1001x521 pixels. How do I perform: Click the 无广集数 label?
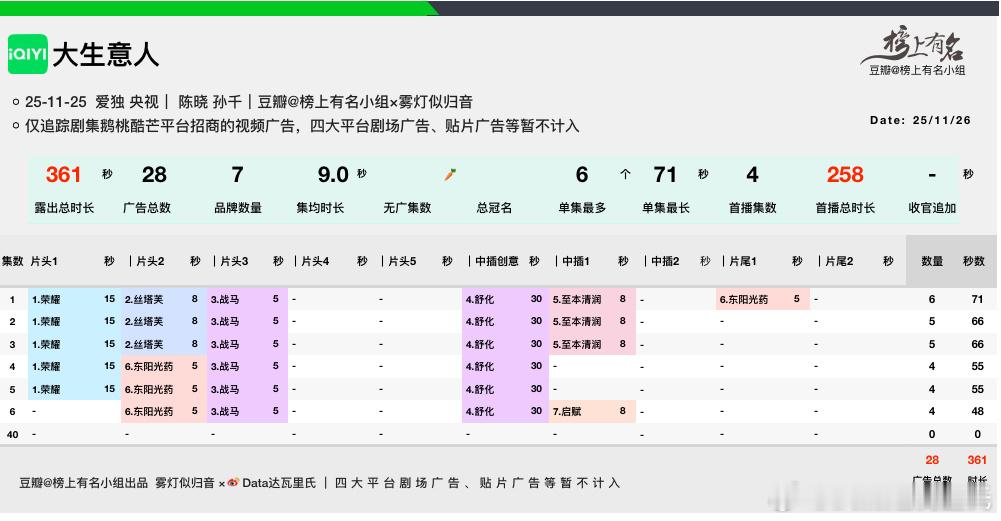[407, 208]
